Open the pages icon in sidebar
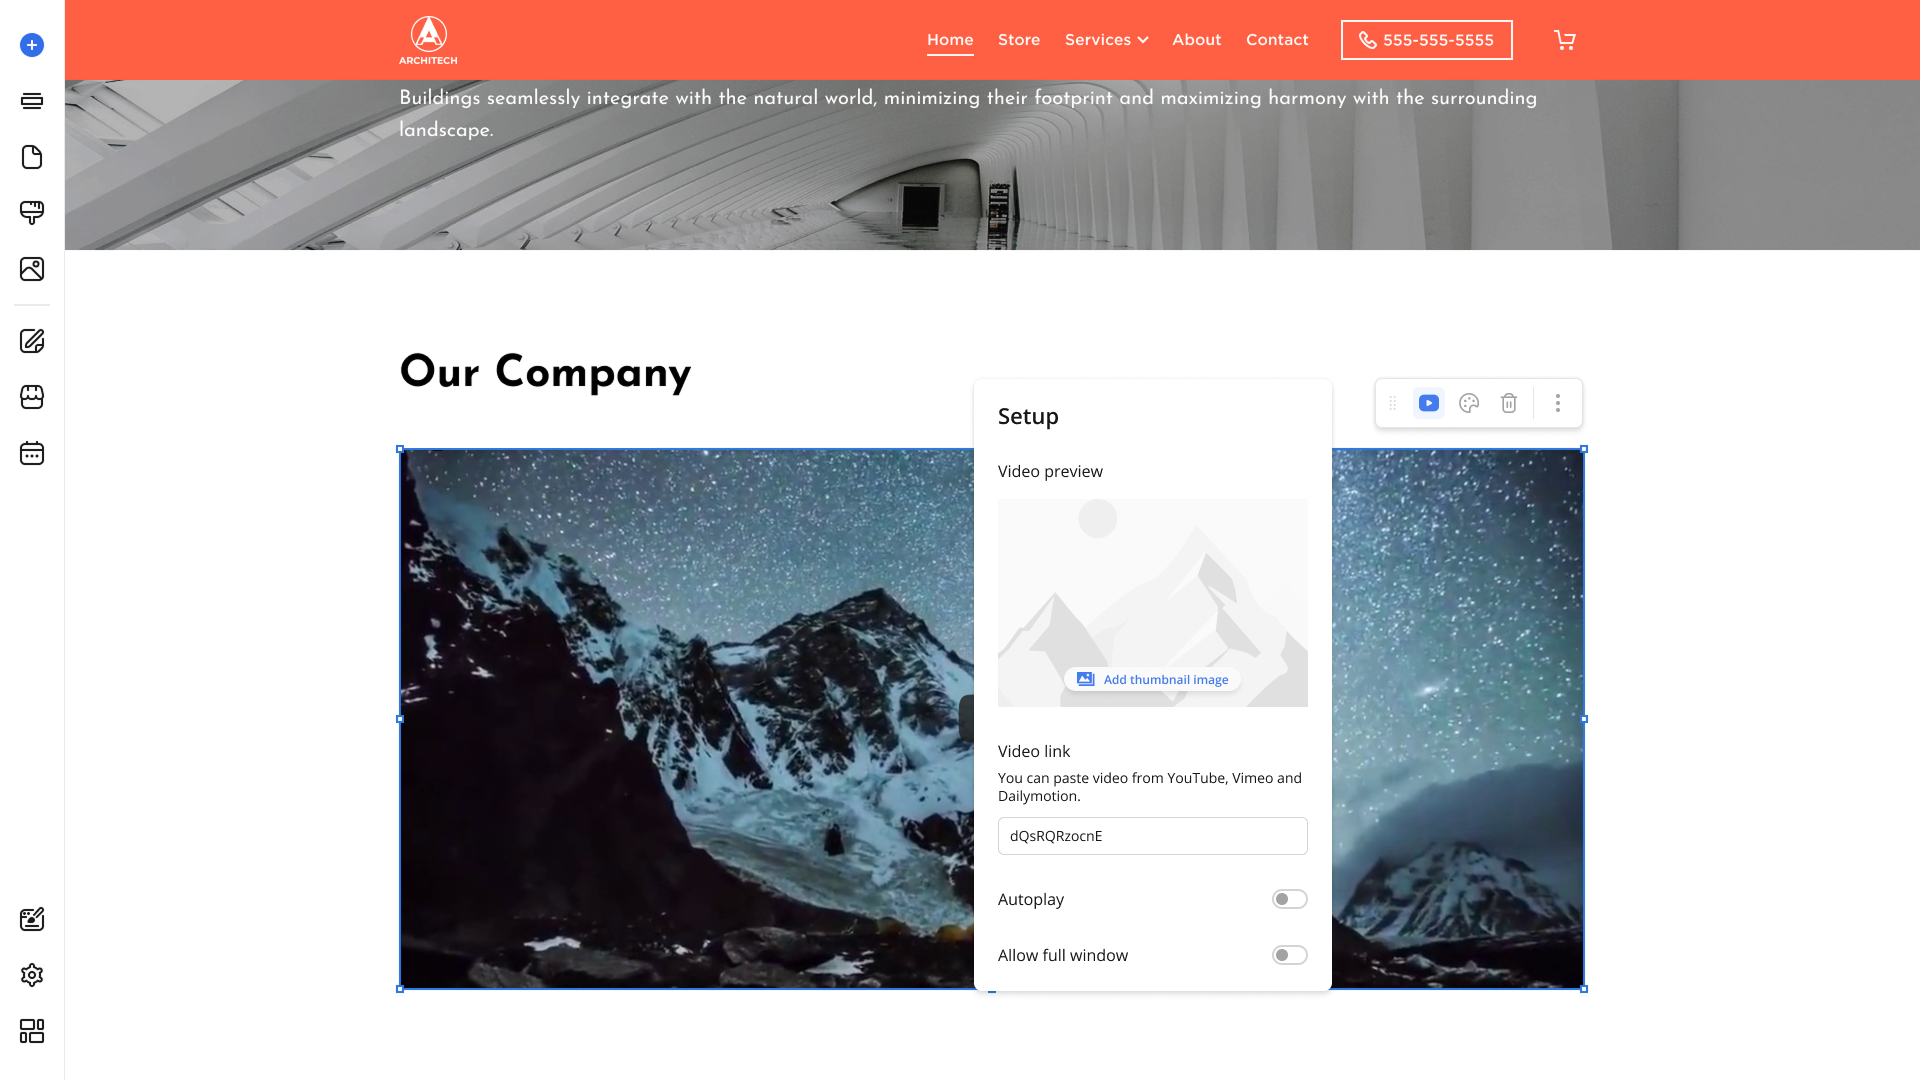This screenshot has width=1920, height=1080. point(32,157)
